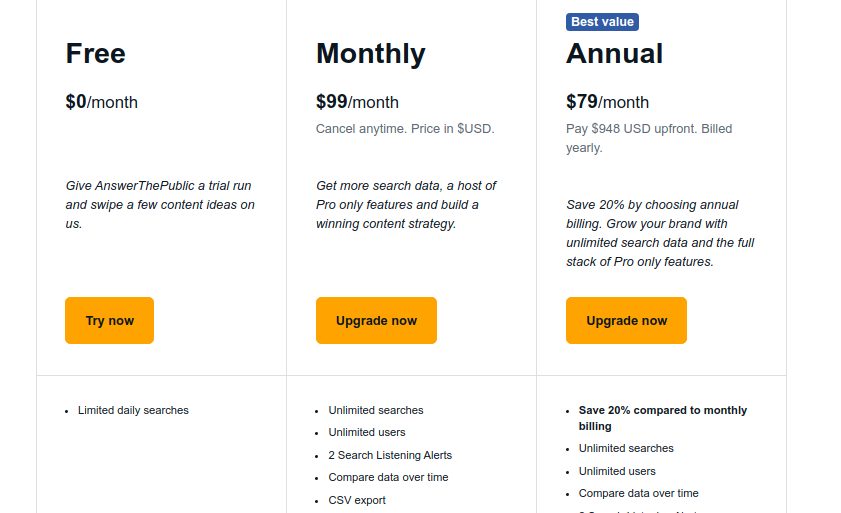Click 'Cancel anytime. Price in $USD.' note
The width and height of the screenshot is (841, 513).
(405, 129)
